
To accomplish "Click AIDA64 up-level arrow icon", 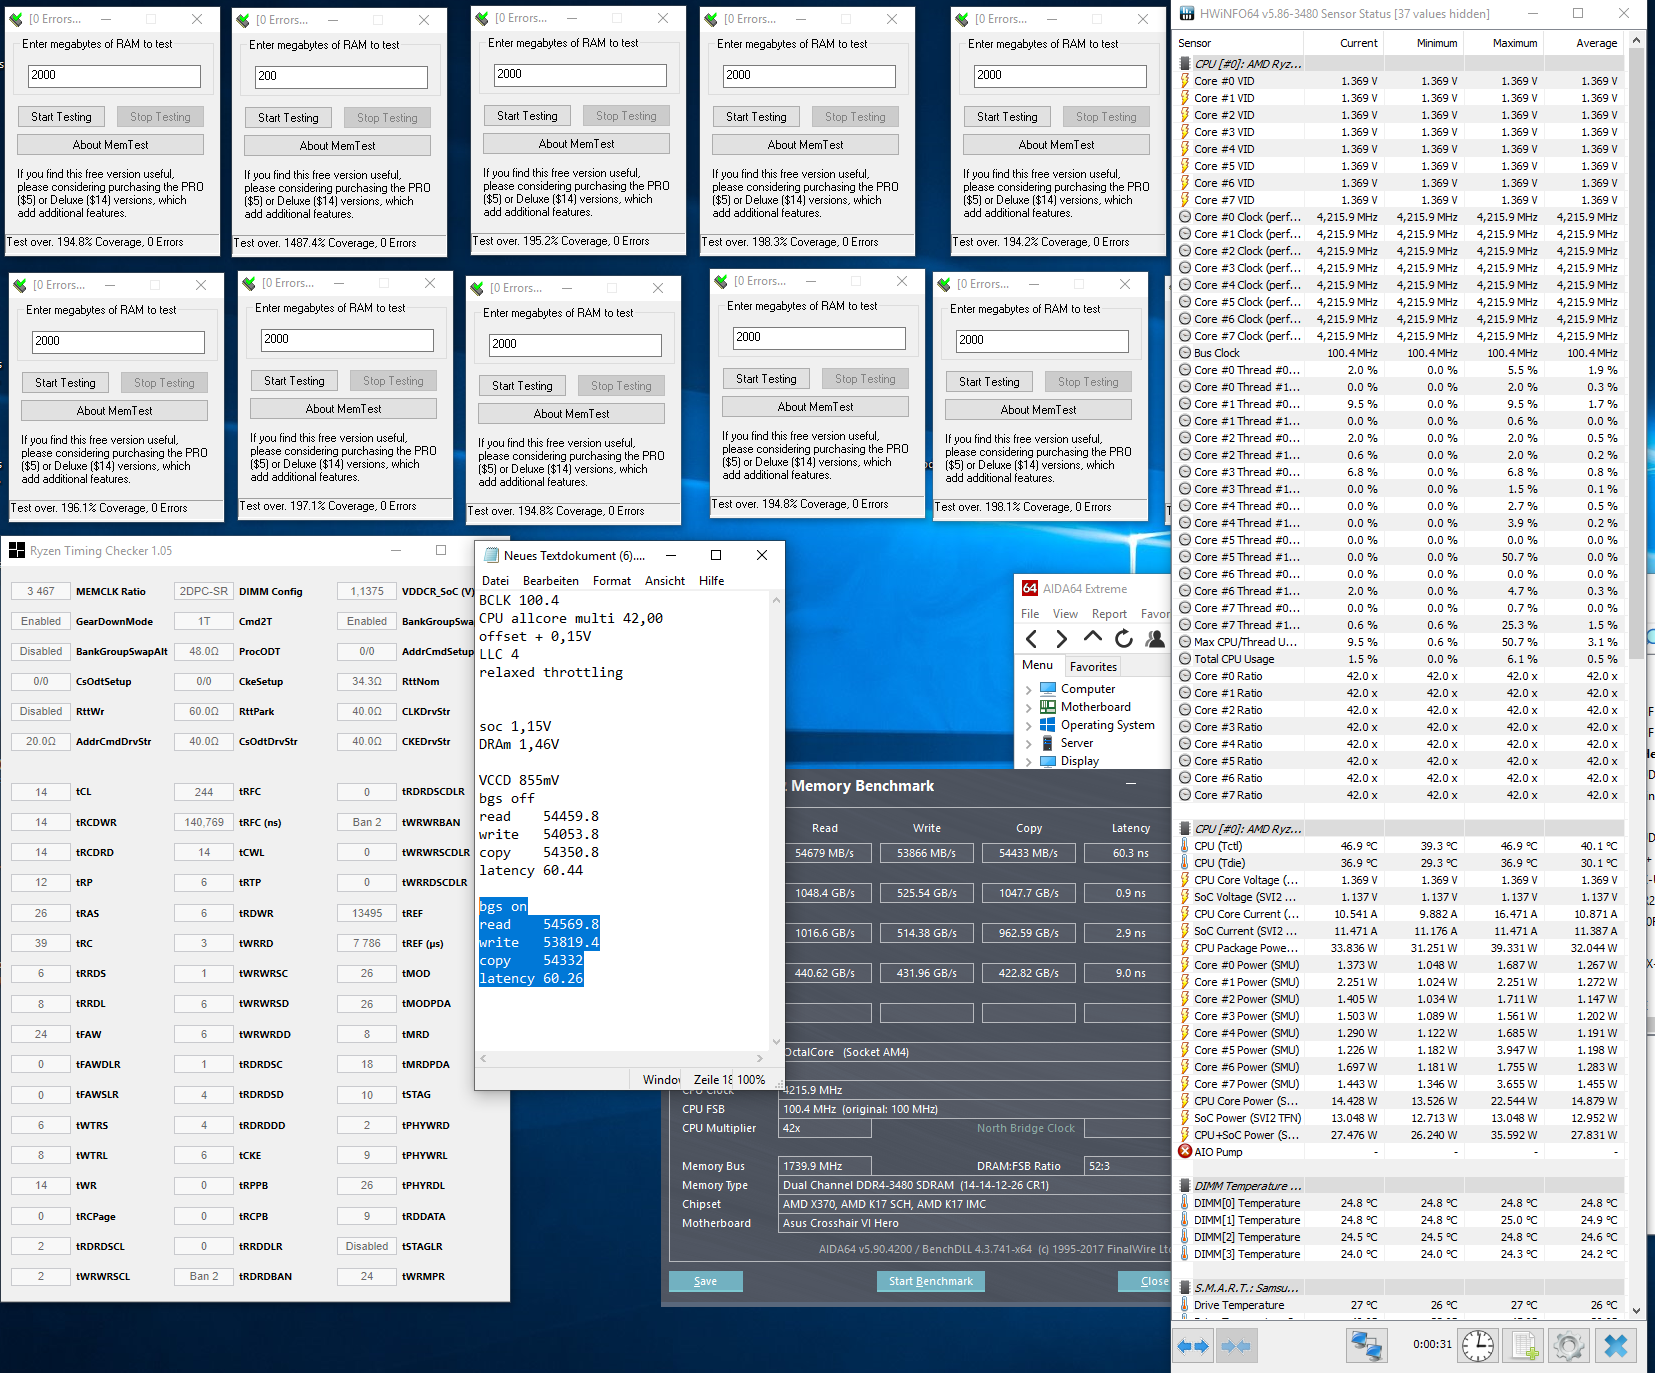I will point(1093,637).
